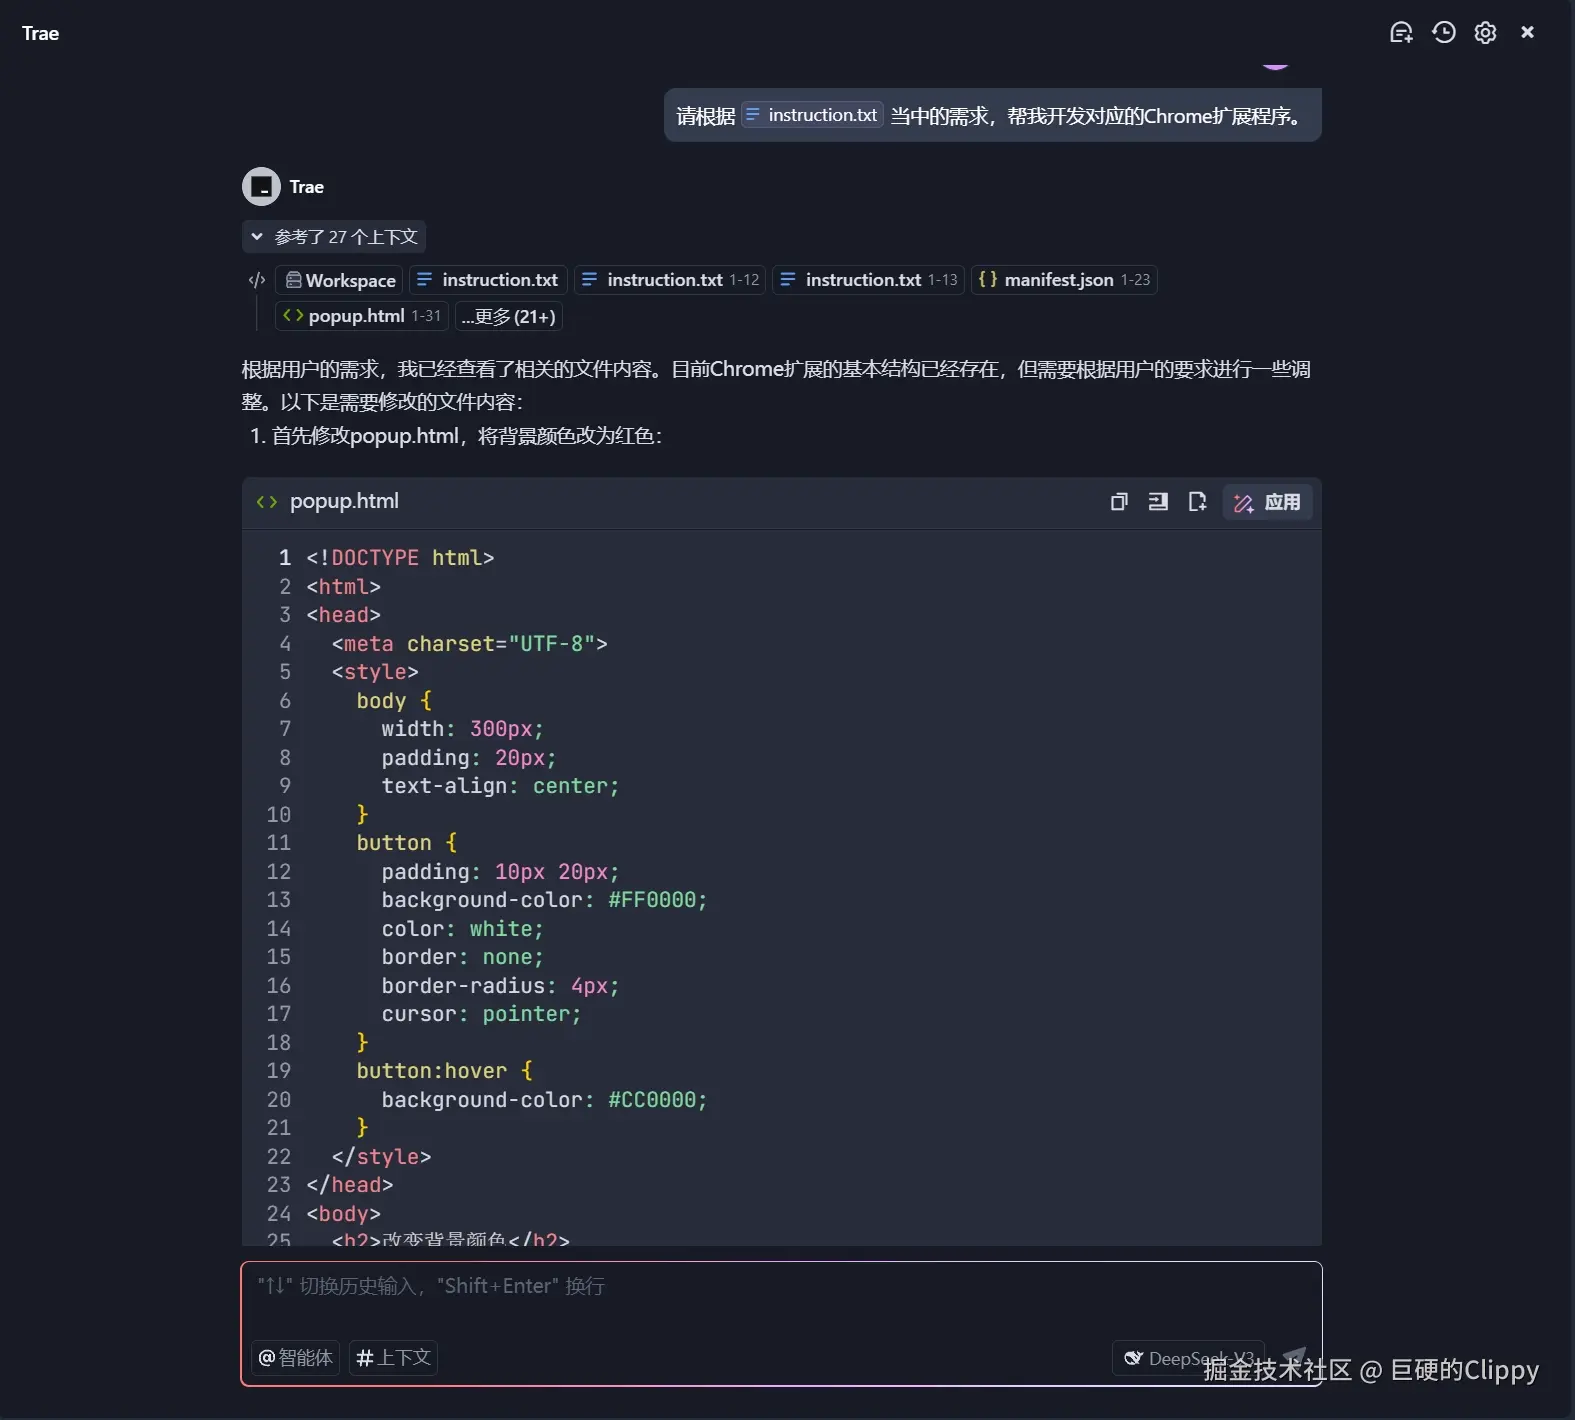1575x1420 pixels.
Task: Click the Trae title text at top left
Action: pos(40,33)
